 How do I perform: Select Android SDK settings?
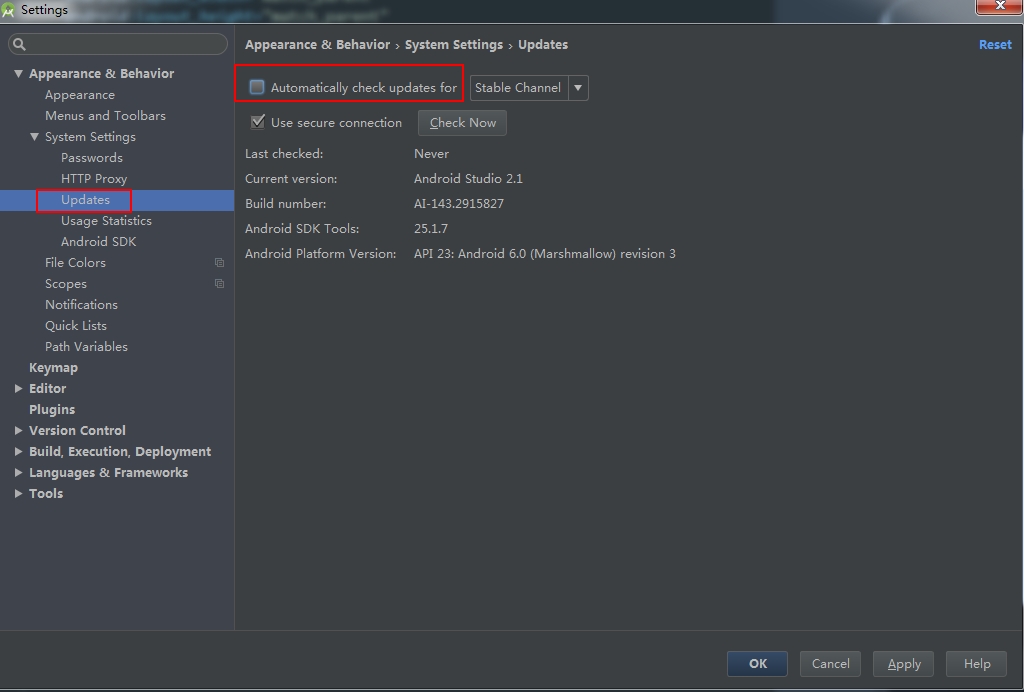99,242
